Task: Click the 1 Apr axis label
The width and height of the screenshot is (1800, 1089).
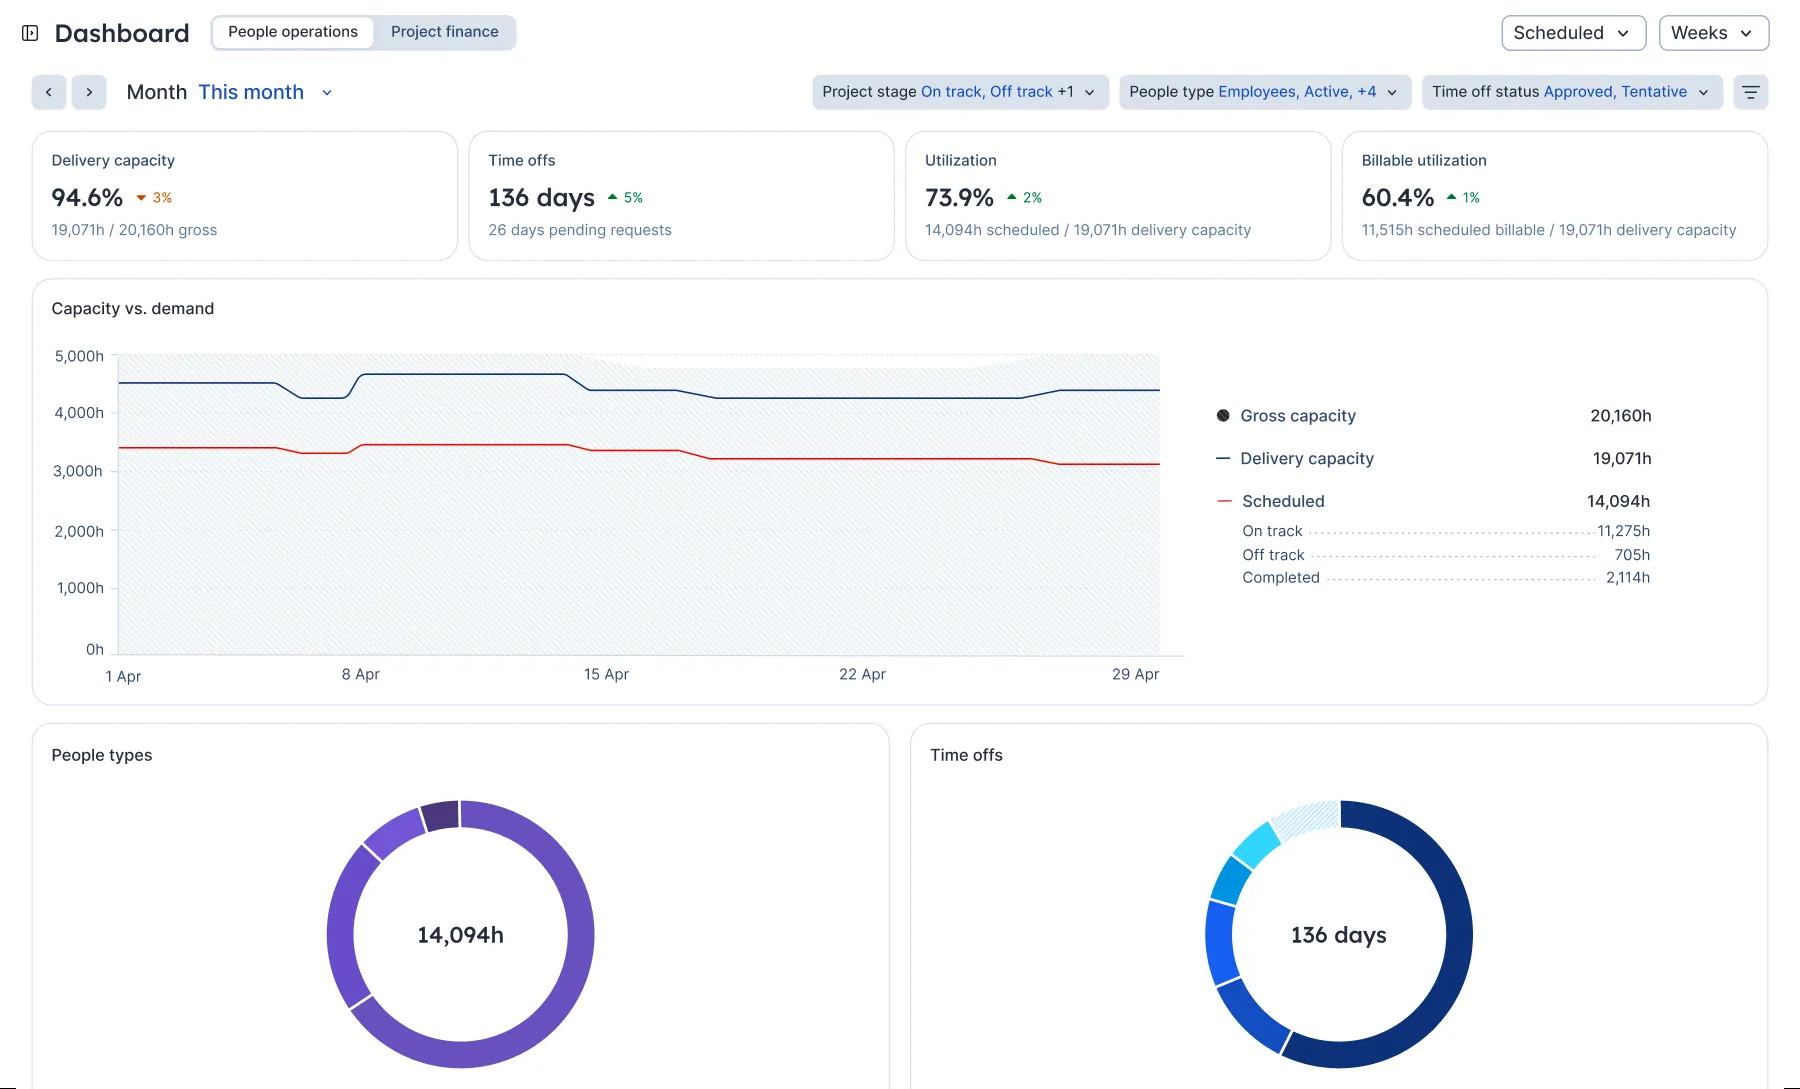Action: pos(123,676)
